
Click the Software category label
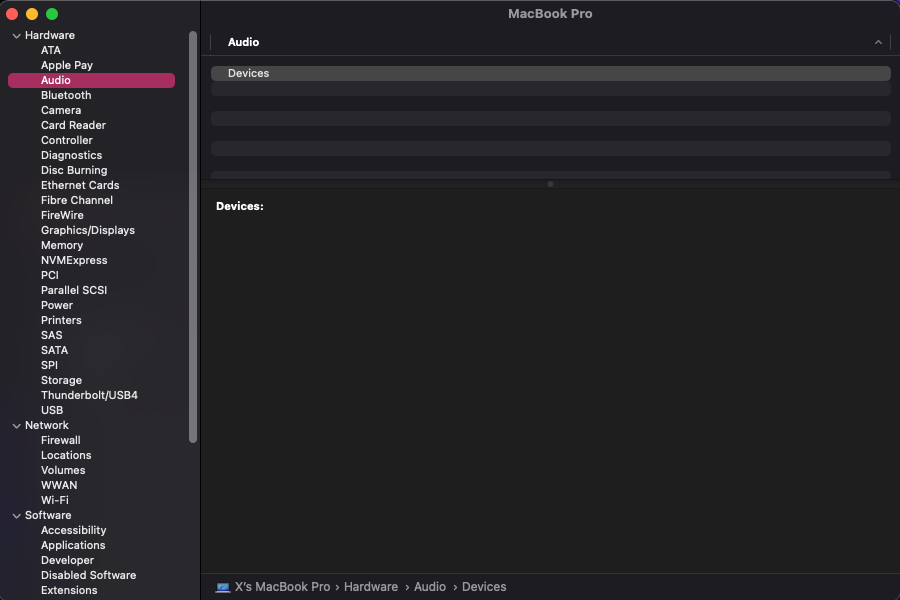coord(48,516)
